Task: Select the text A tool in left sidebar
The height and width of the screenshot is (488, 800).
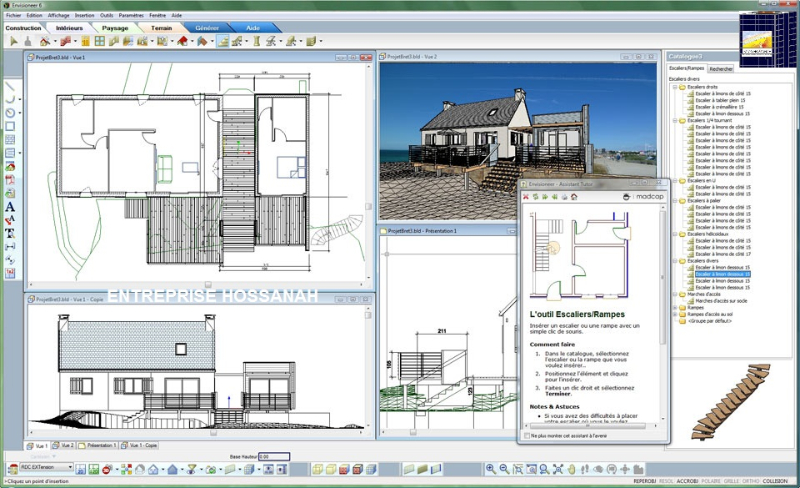Action: point(10,207)
